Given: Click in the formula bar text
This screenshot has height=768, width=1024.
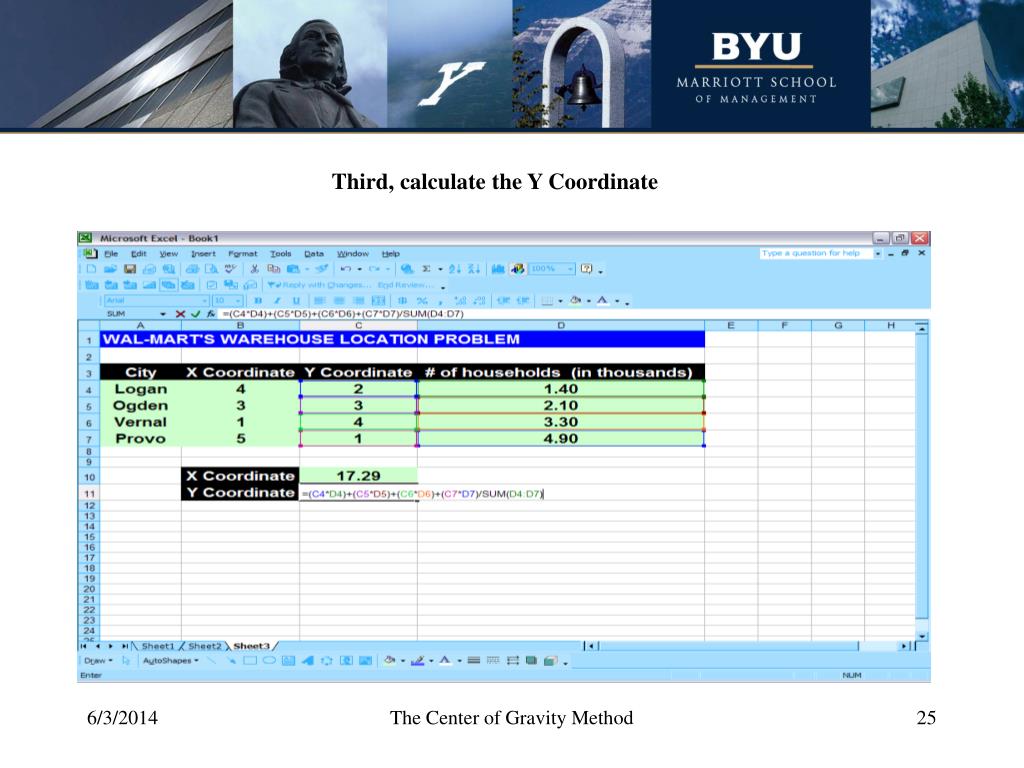Looking at the screenshot, I should tap(343, 314).
